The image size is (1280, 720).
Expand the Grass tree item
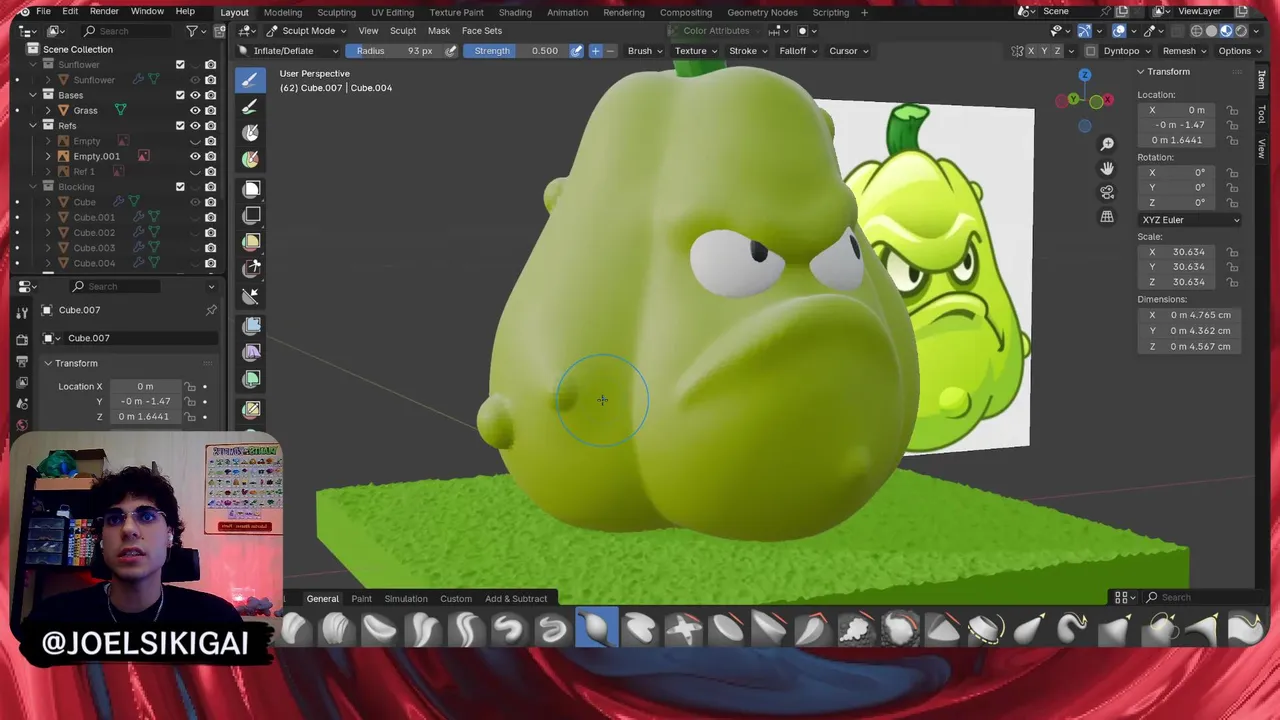click(48, 110)
